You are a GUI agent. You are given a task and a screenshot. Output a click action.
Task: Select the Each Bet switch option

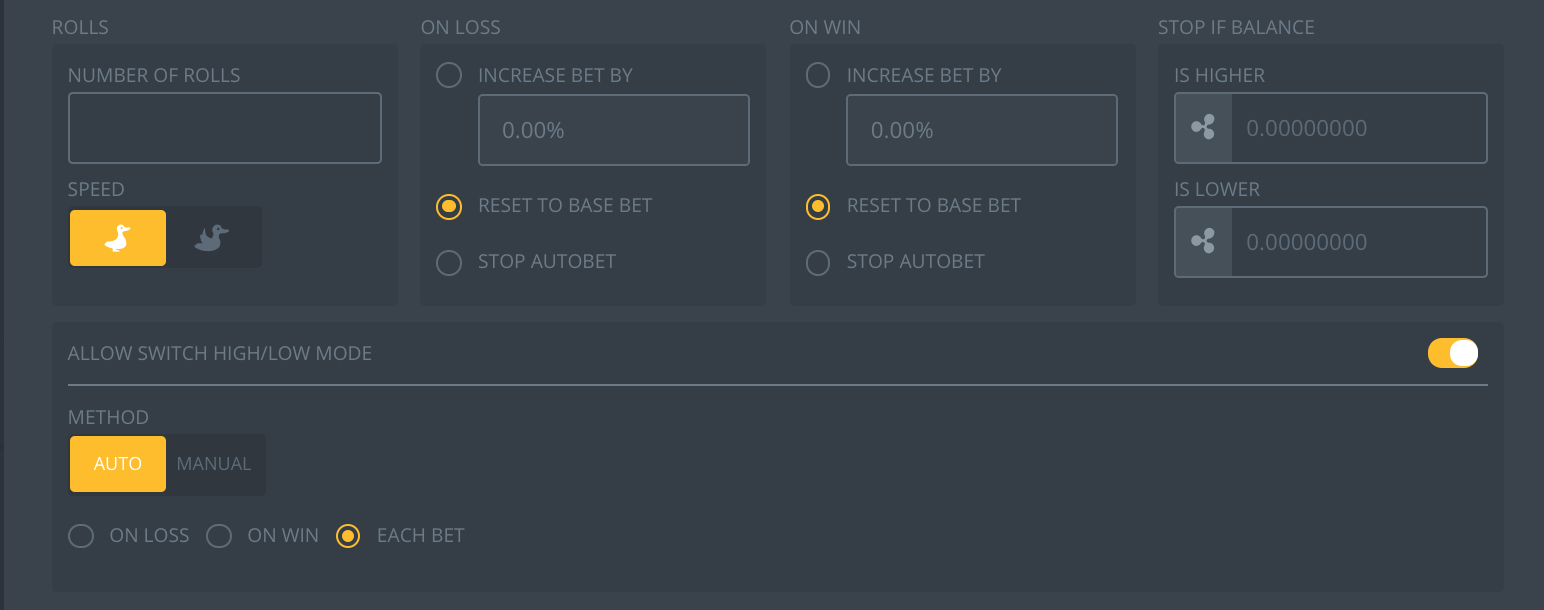[348, 536]
